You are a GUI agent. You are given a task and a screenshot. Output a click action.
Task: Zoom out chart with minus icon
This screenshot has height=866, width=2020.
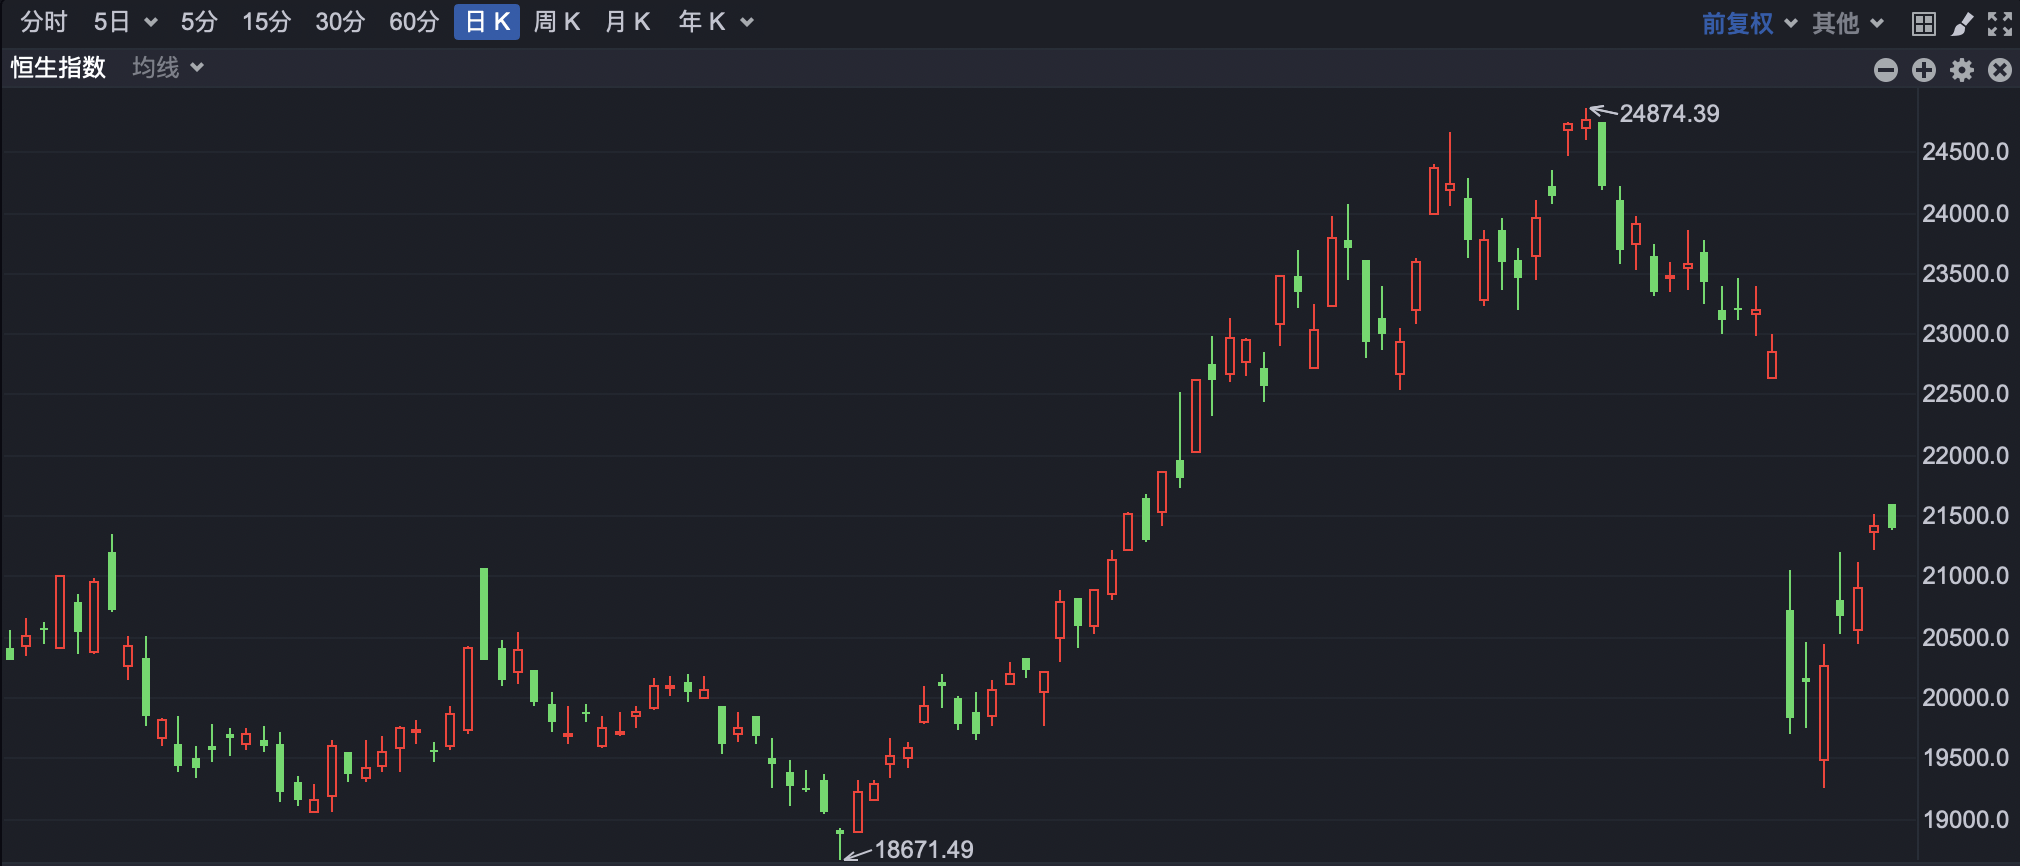[x=1886, y=70]
